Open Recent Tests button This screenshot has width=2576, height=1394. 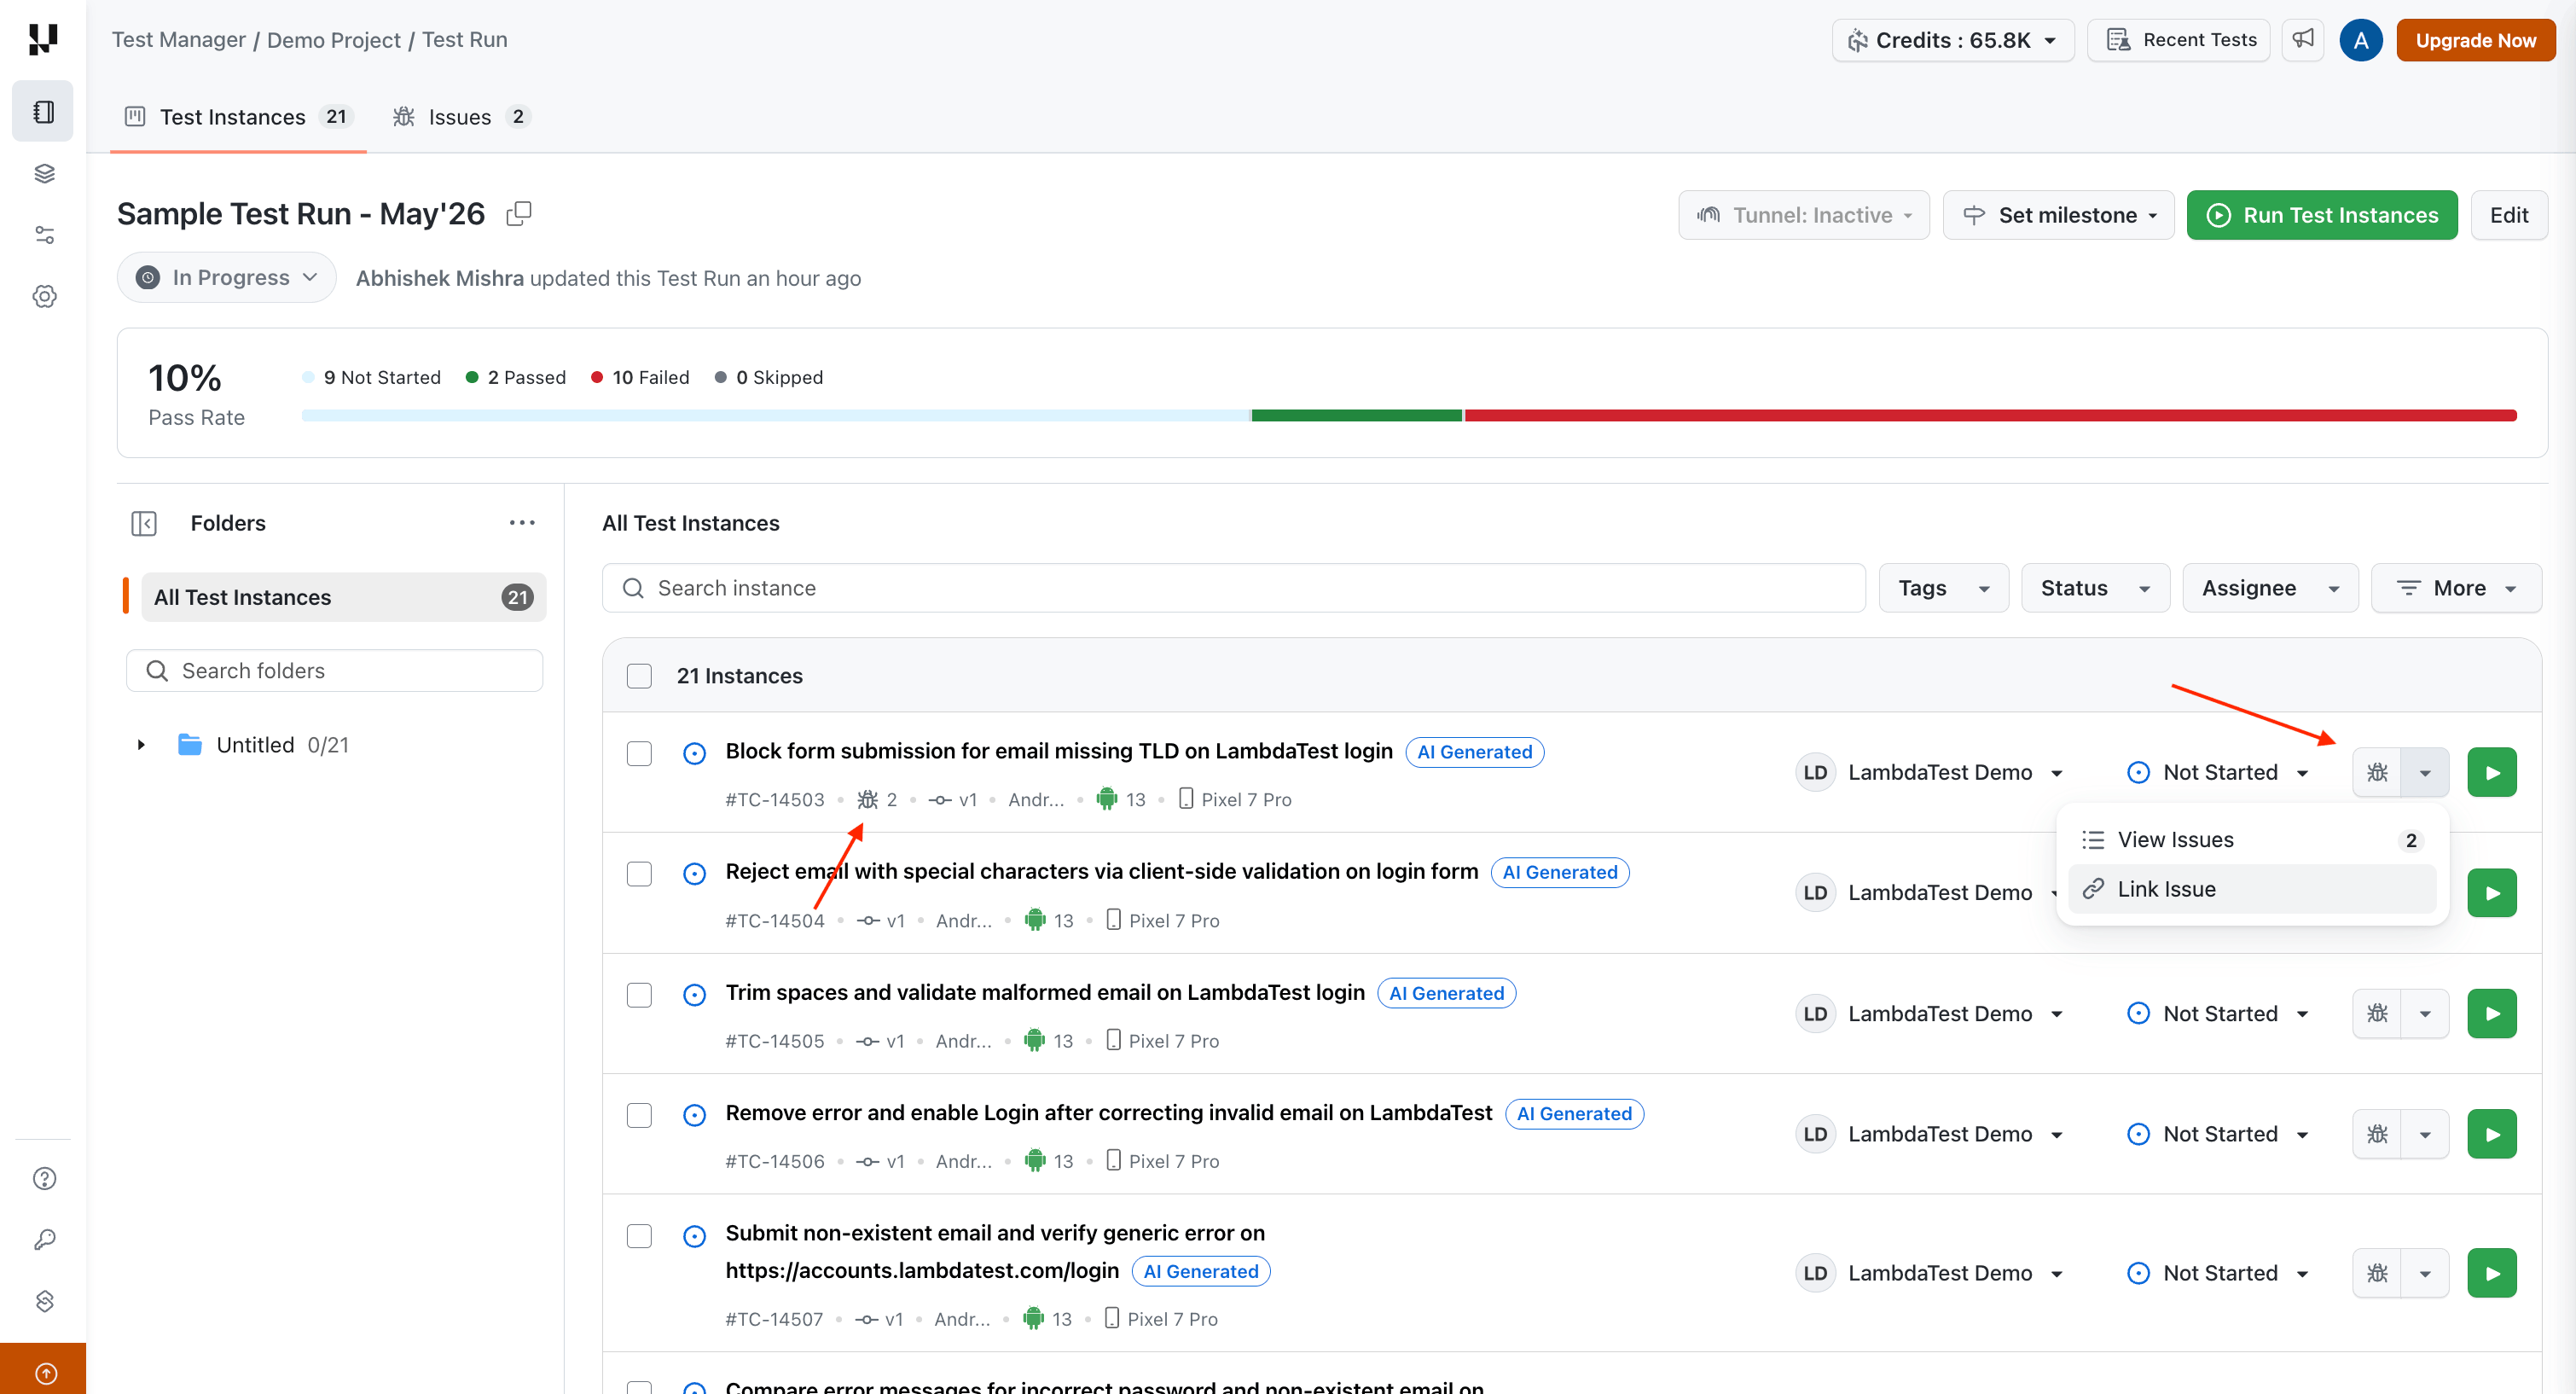point(2178,40)
